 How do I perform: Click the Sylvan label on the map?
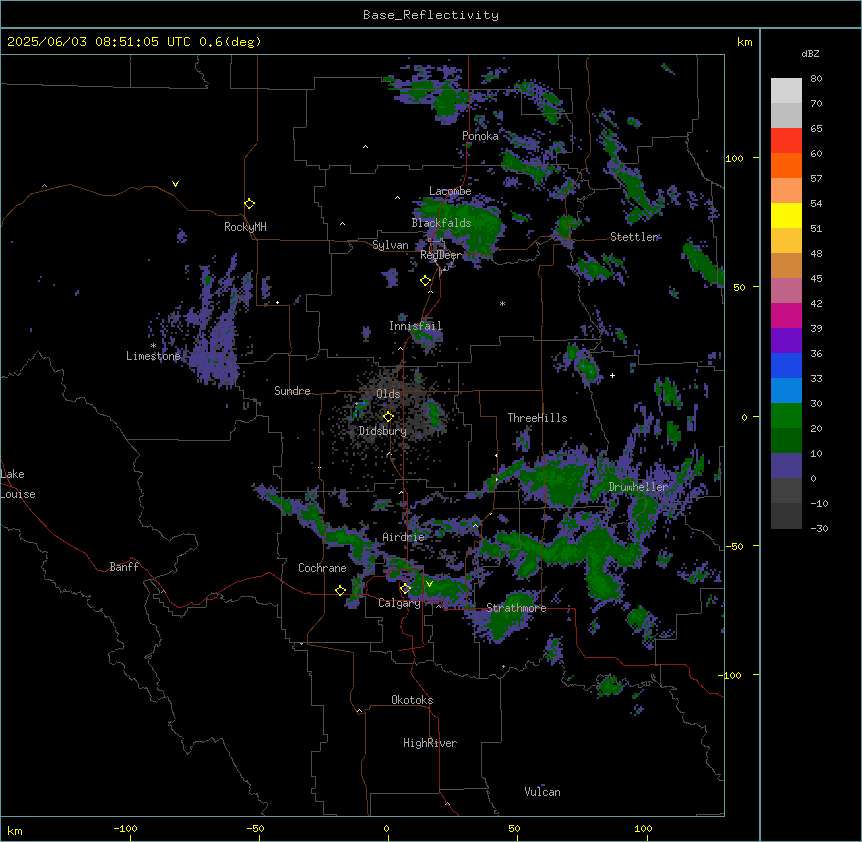390,245
